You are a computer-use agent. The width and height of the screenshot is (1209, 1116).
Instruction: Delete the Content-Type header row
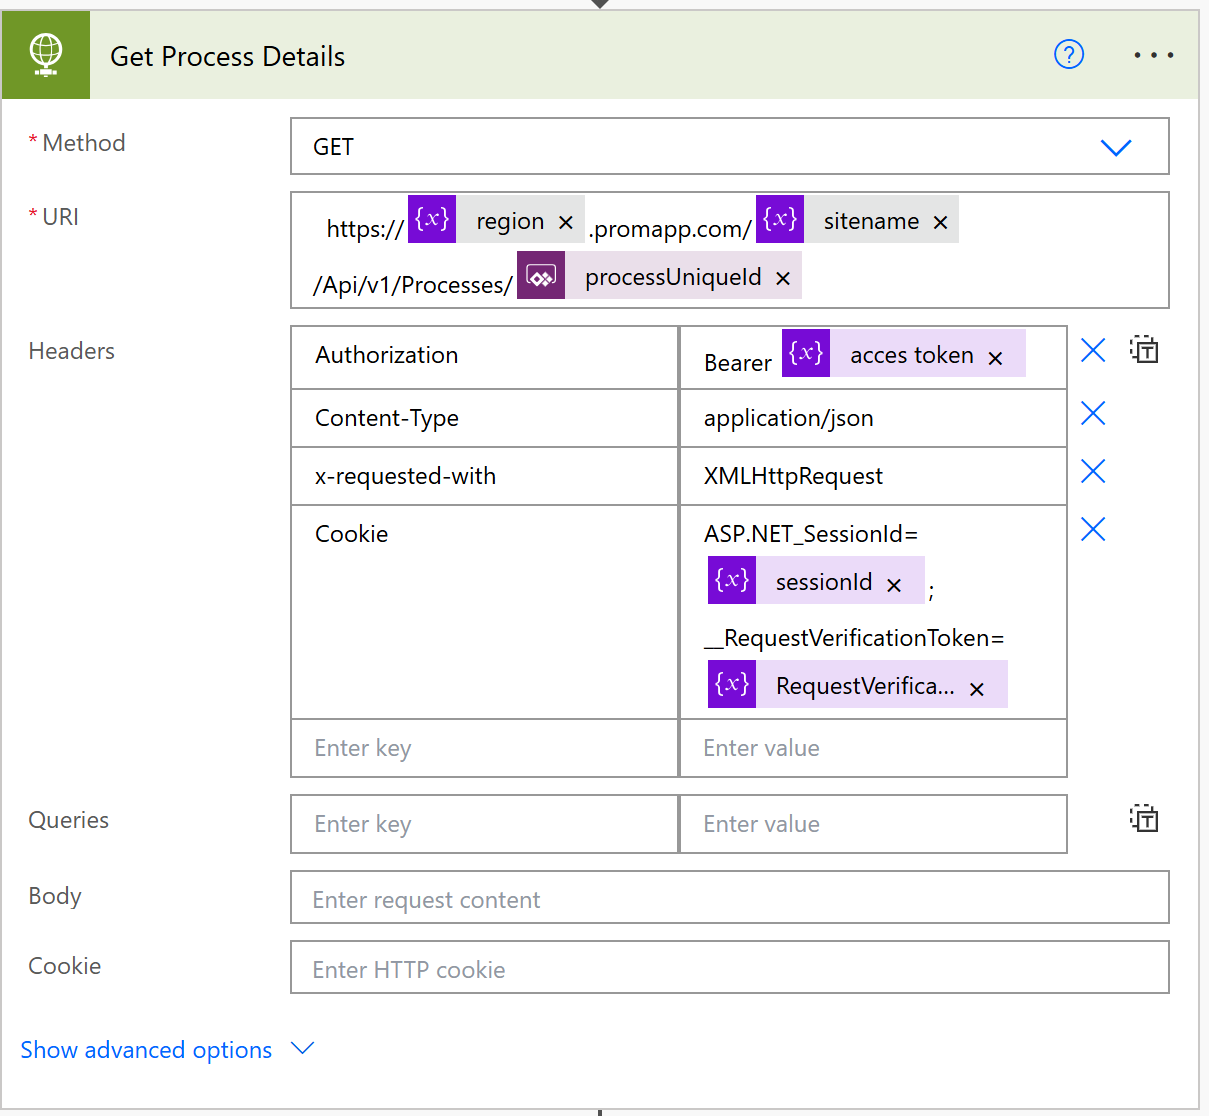[x=1093, y=414]
